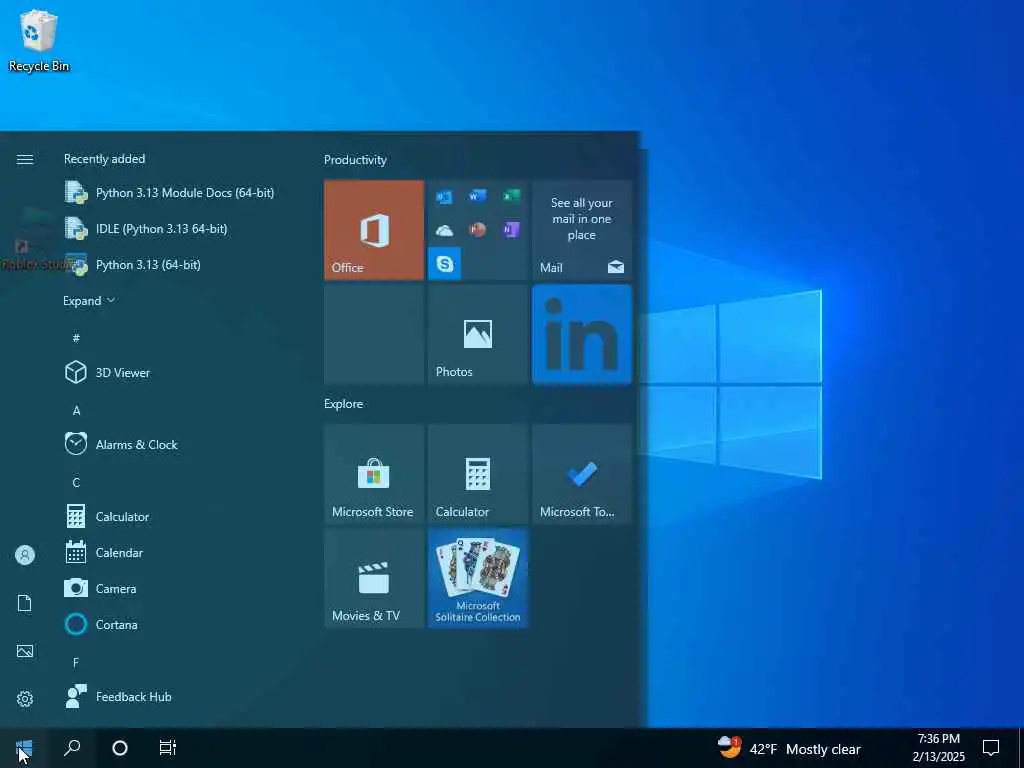Viewport: 1024px width, 768px height.
Task: Open the Movies & TV tile
Action: click(374, 578)
